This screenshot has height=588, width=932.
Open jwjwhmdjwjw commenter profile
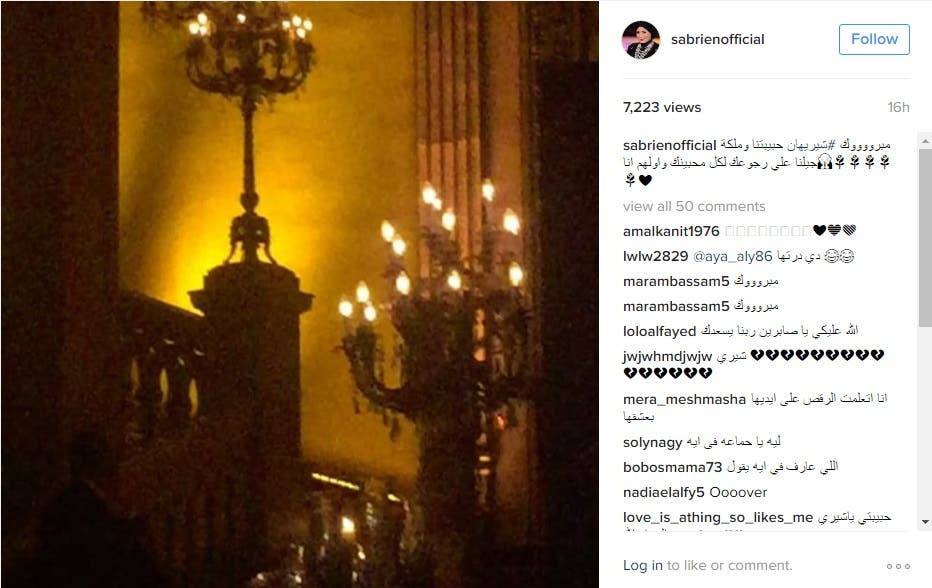667,356
